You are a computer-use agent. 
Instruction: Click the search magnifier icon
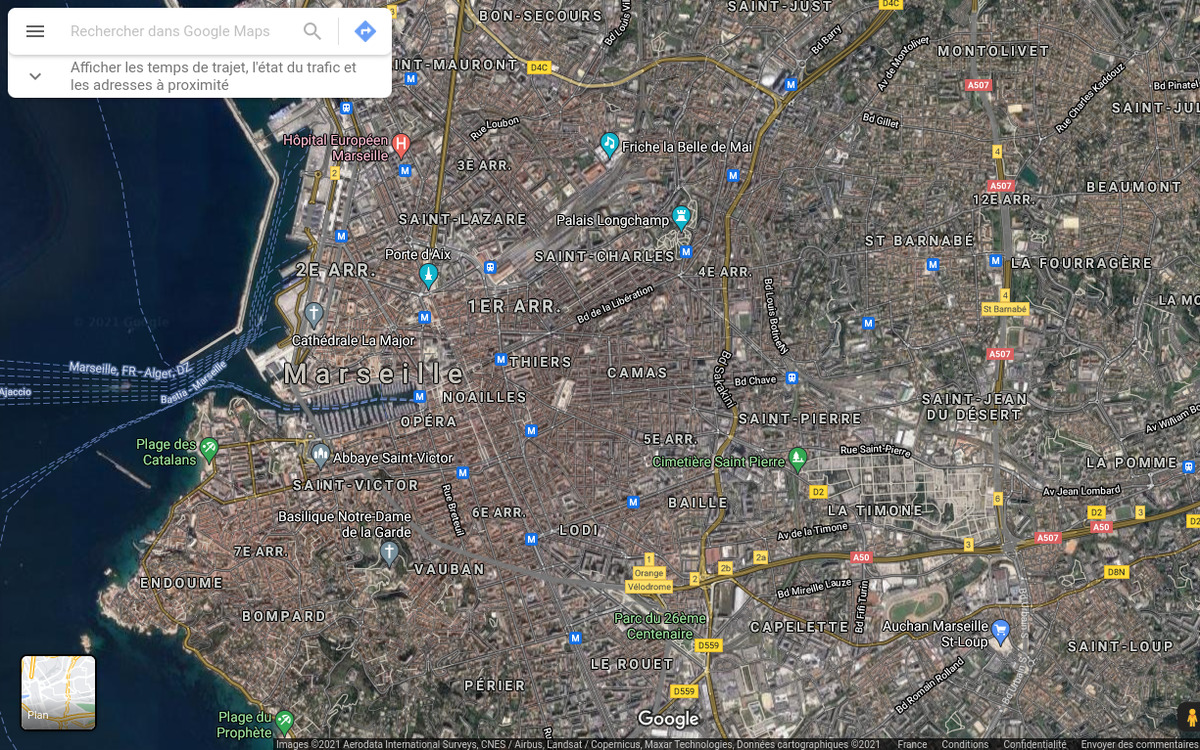pos(312,31)
